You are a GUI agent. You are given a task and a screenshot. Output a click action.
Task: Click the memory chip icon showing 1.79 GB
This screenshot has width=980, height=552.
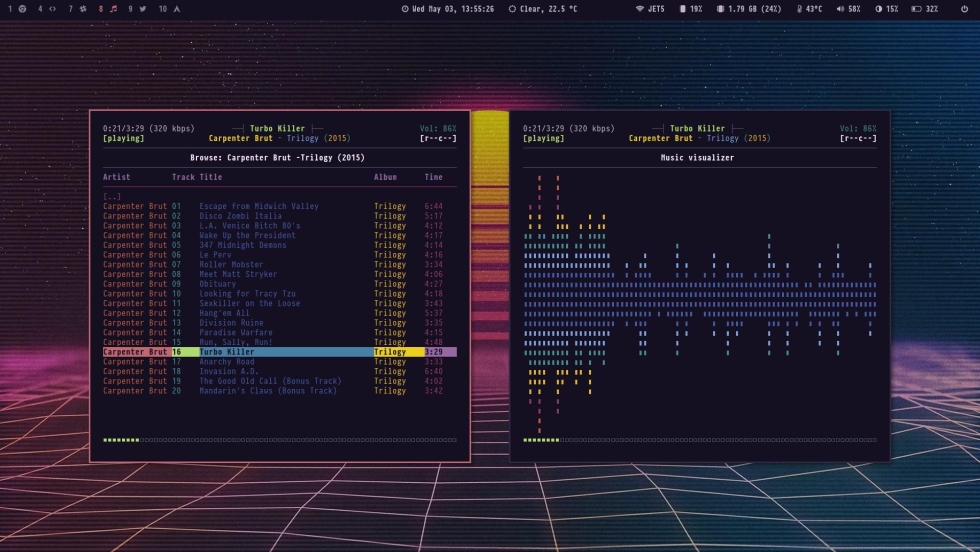(x=720, y=9)
